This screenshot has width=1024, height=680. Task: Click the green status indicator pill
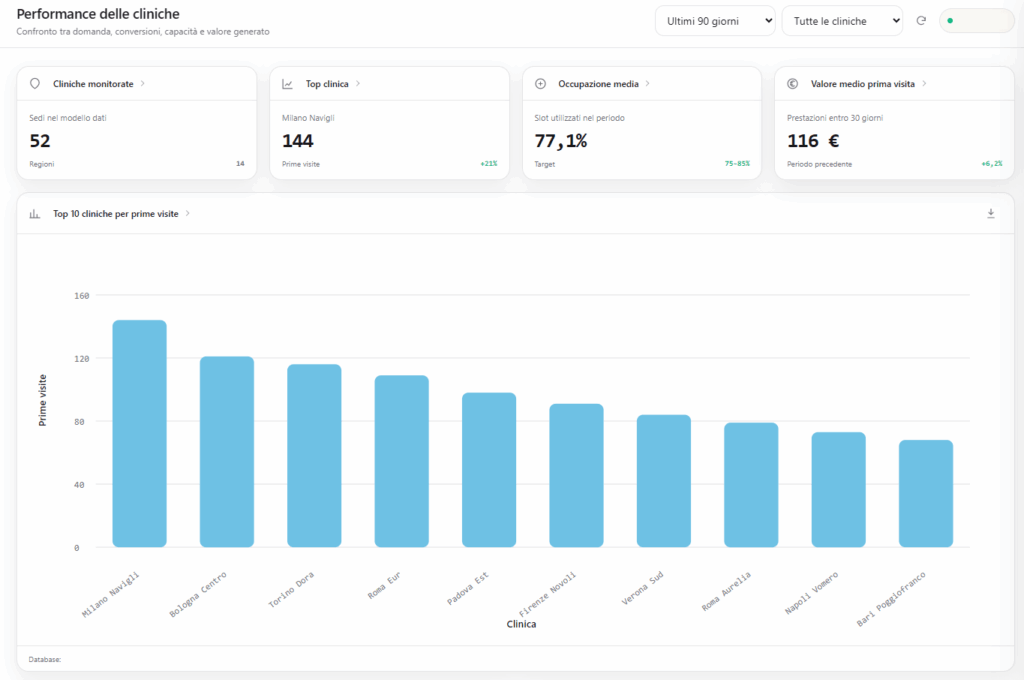pyautogui.click(x=976, y=21)
